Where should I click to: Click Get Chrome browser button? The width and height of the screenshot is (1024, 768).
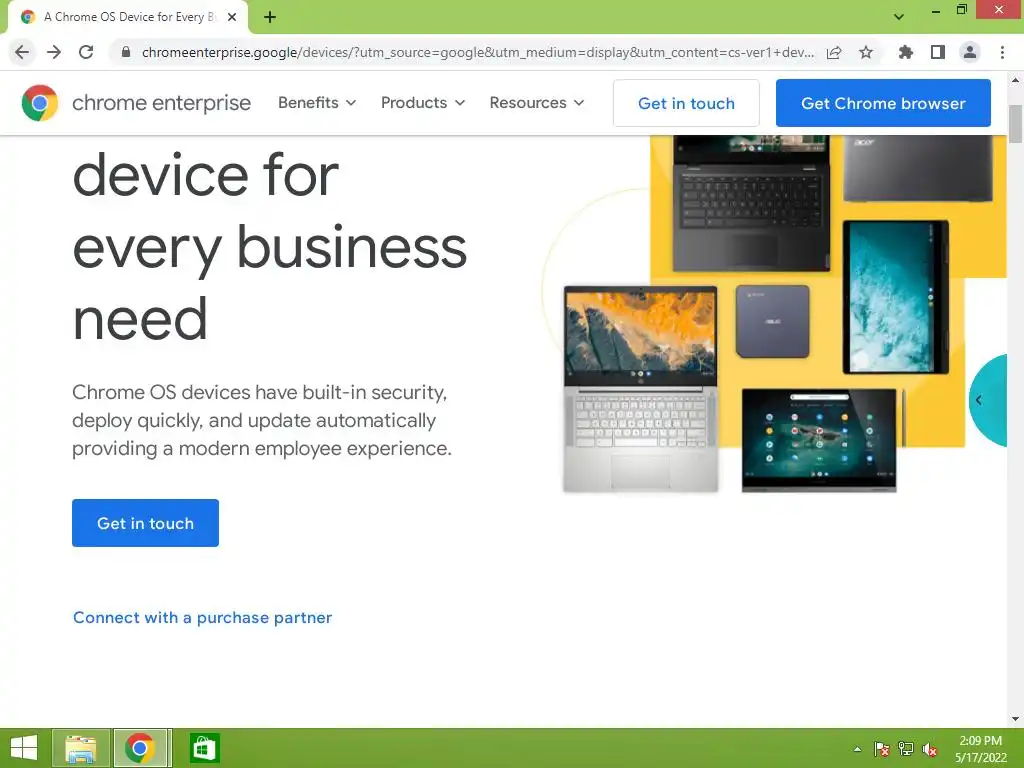[x=883, y=103]
